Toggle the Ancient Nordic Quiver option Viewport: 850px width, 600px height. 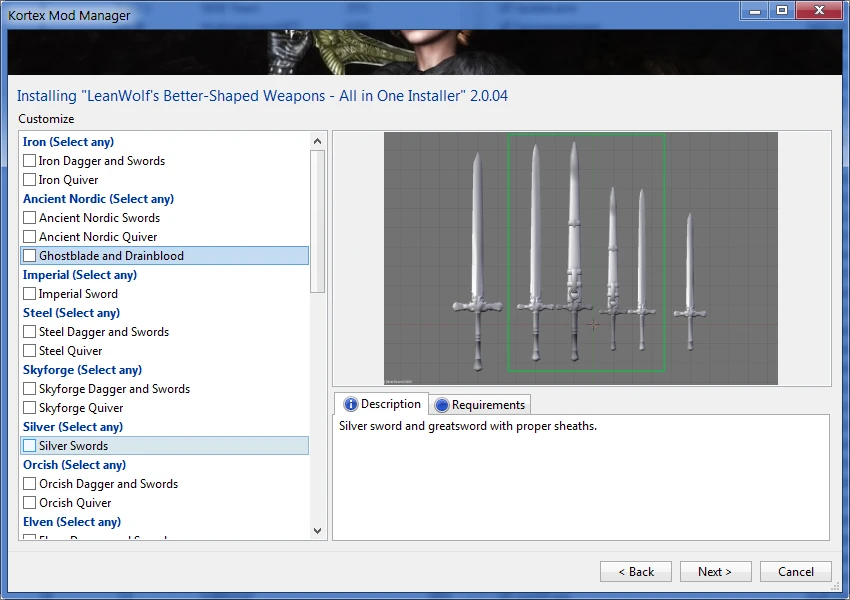pyautogui.click(x=30, y=237)
